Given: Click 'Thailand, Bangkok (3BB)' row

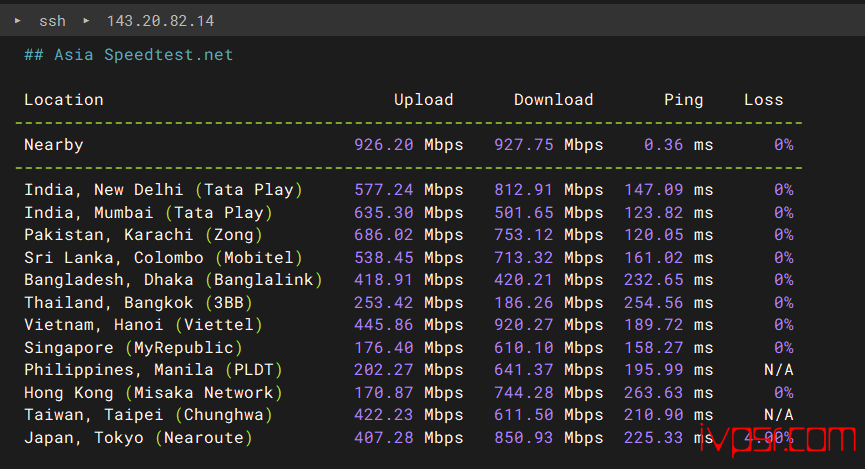Looking at the screenshot, I should 138,303.
